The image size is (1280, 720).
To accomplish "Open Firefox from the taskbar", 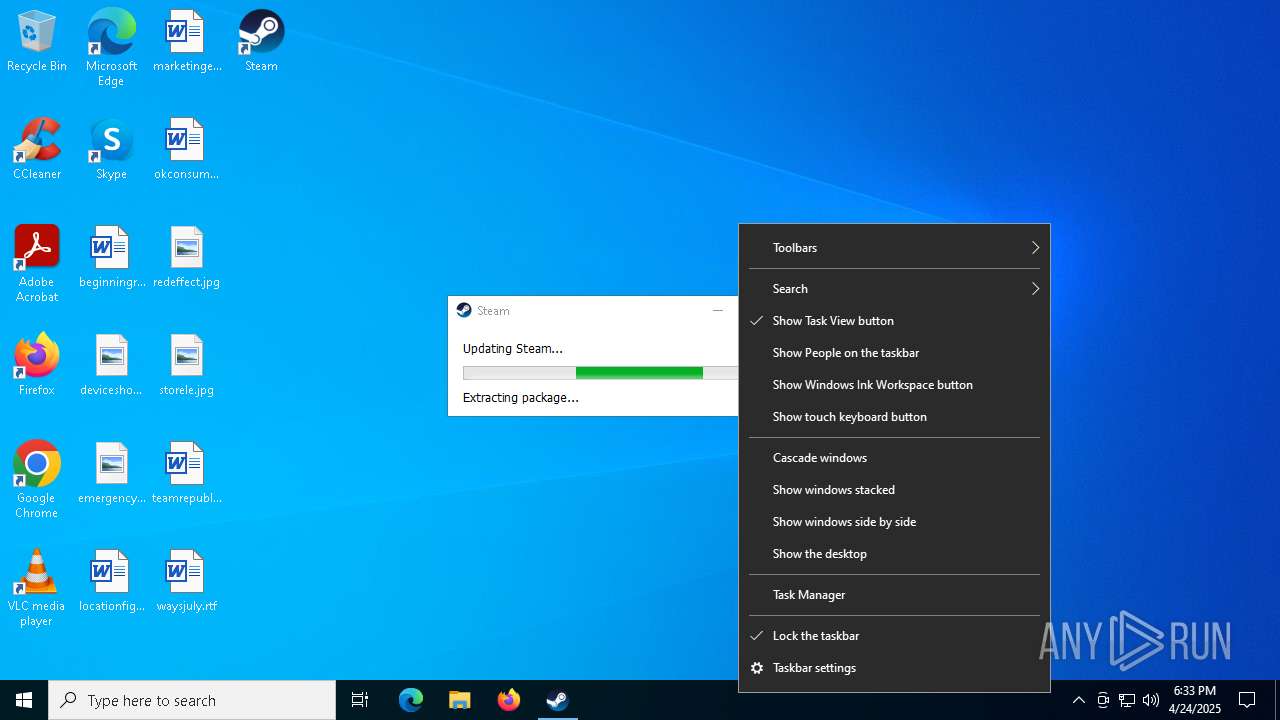I will [x=509, y=700].
